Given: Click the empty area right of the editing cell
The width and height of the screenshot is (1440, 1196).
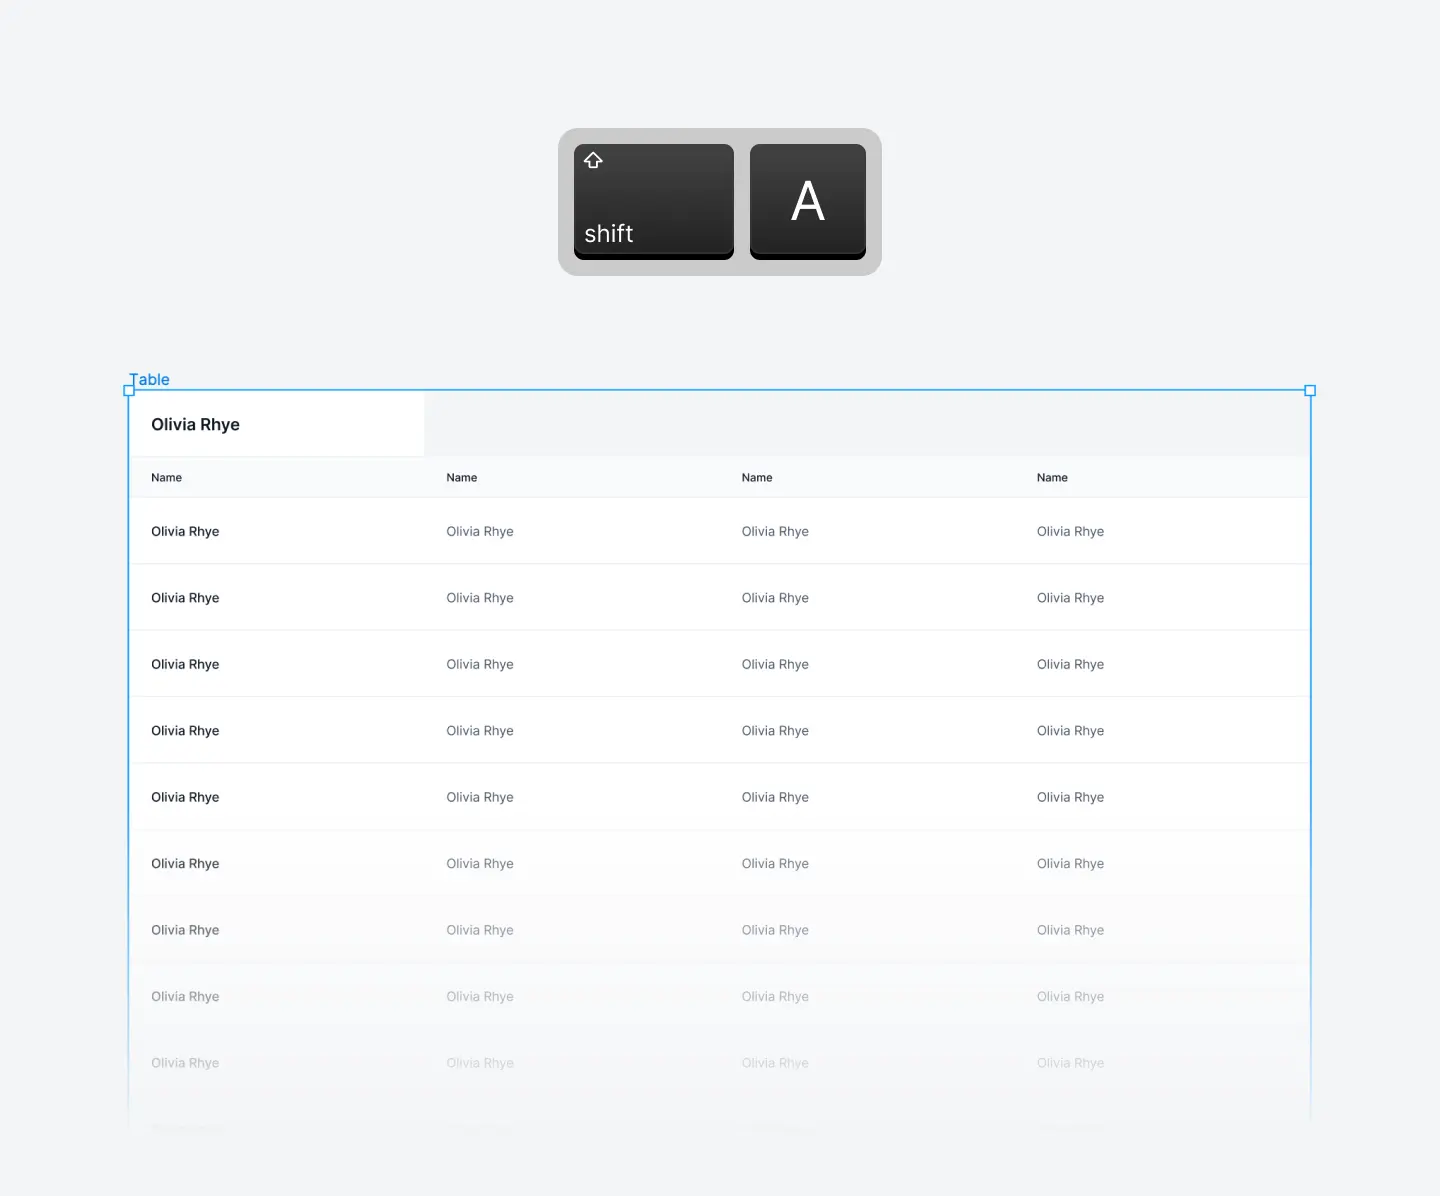Looking at the screenshot, I should pyautogui.click(x=860, y=423).
